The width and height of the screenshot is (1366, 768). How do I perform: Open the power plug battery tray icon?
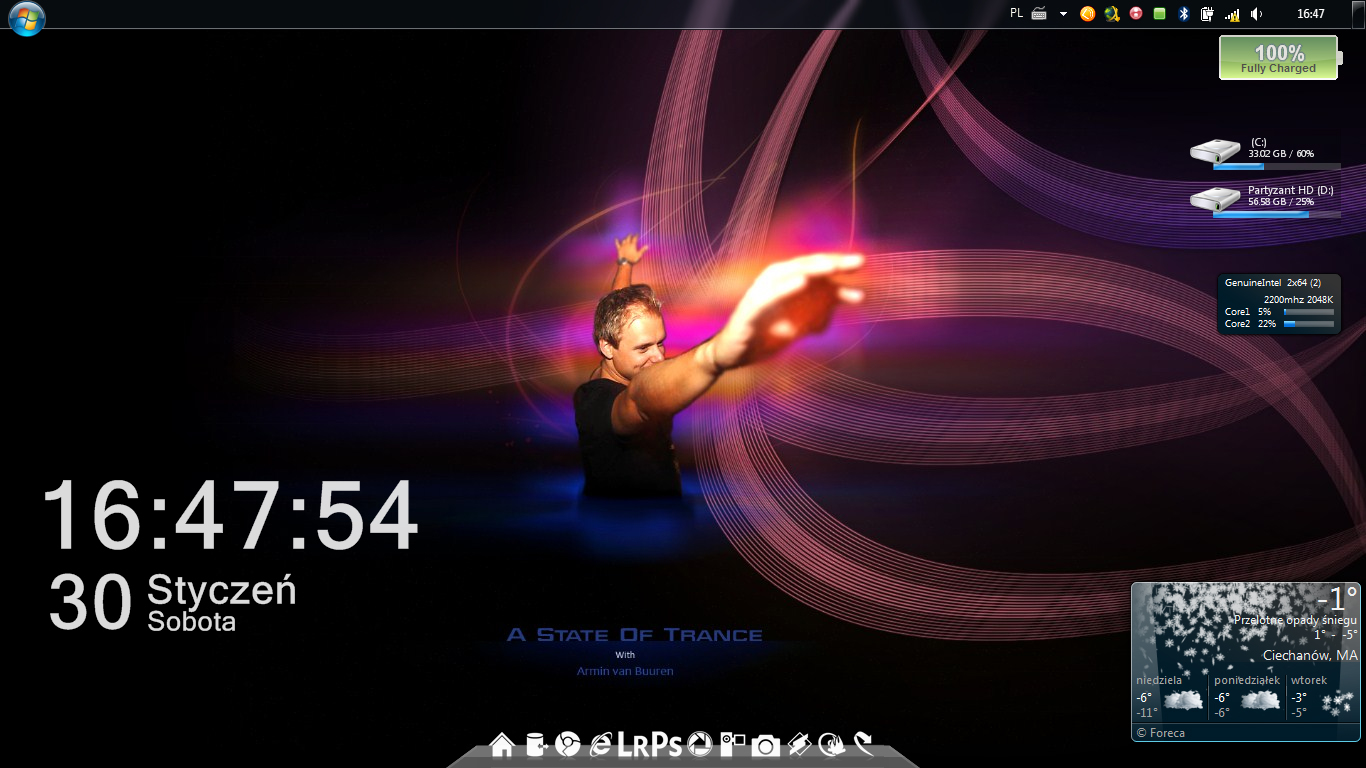point(1207,14)
